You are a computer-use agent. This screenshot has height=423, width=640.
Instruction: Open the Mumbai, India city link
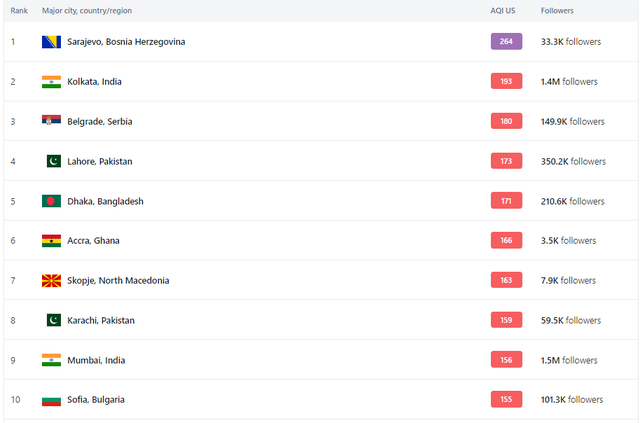[96, 360]
